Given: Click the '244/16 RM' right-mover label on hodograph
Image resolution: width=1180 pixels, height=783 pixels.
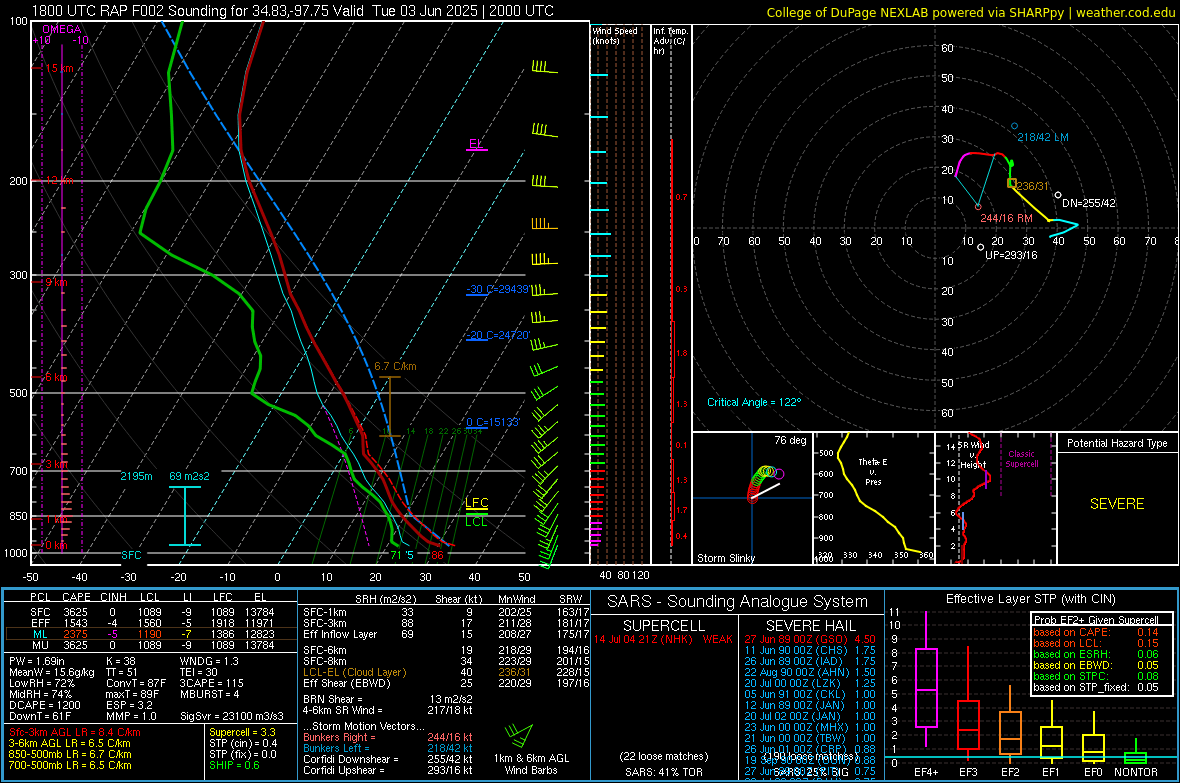Looking at the screenshot, I should (x=1006, y=218).
